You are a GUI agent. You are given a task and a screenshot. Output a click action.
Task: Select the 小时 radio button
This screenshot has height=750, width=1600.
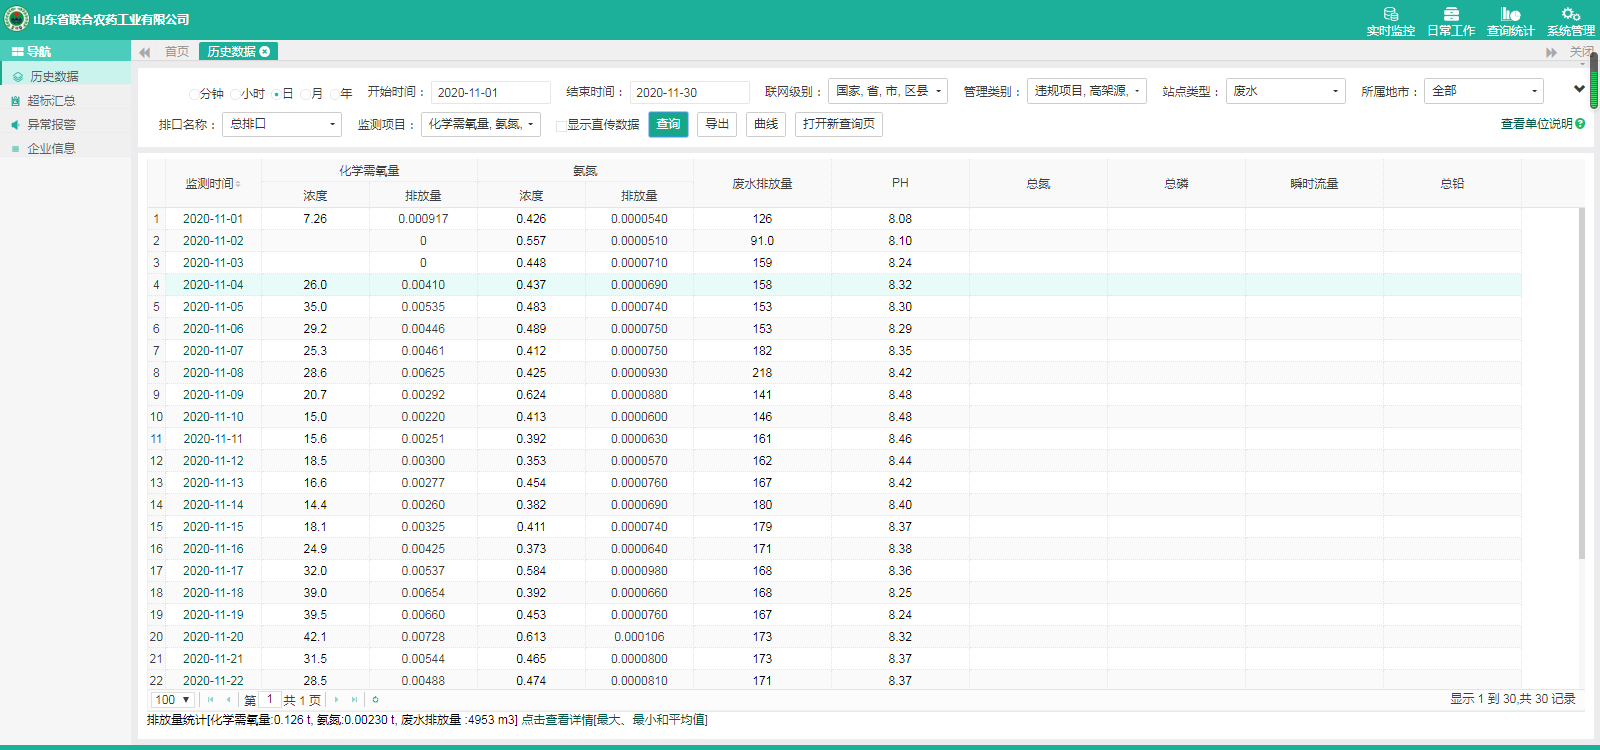point(235,94)
